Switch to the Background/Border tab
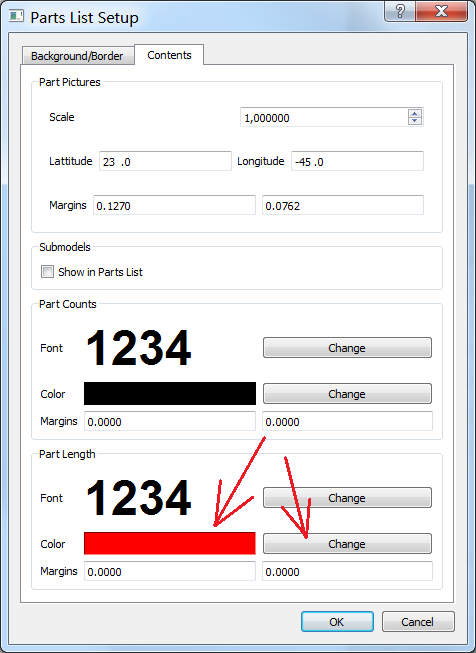This screenshot has width=476, height=653. coord(77,56)
